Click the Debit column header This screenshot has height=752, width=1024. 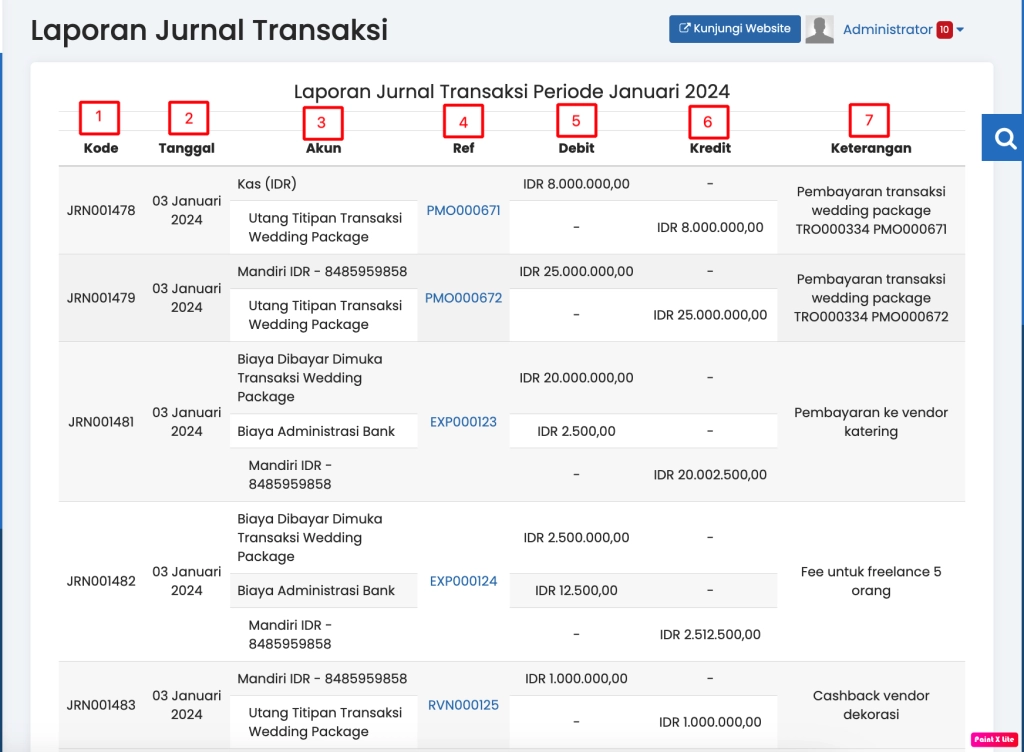tap(576, 148)
